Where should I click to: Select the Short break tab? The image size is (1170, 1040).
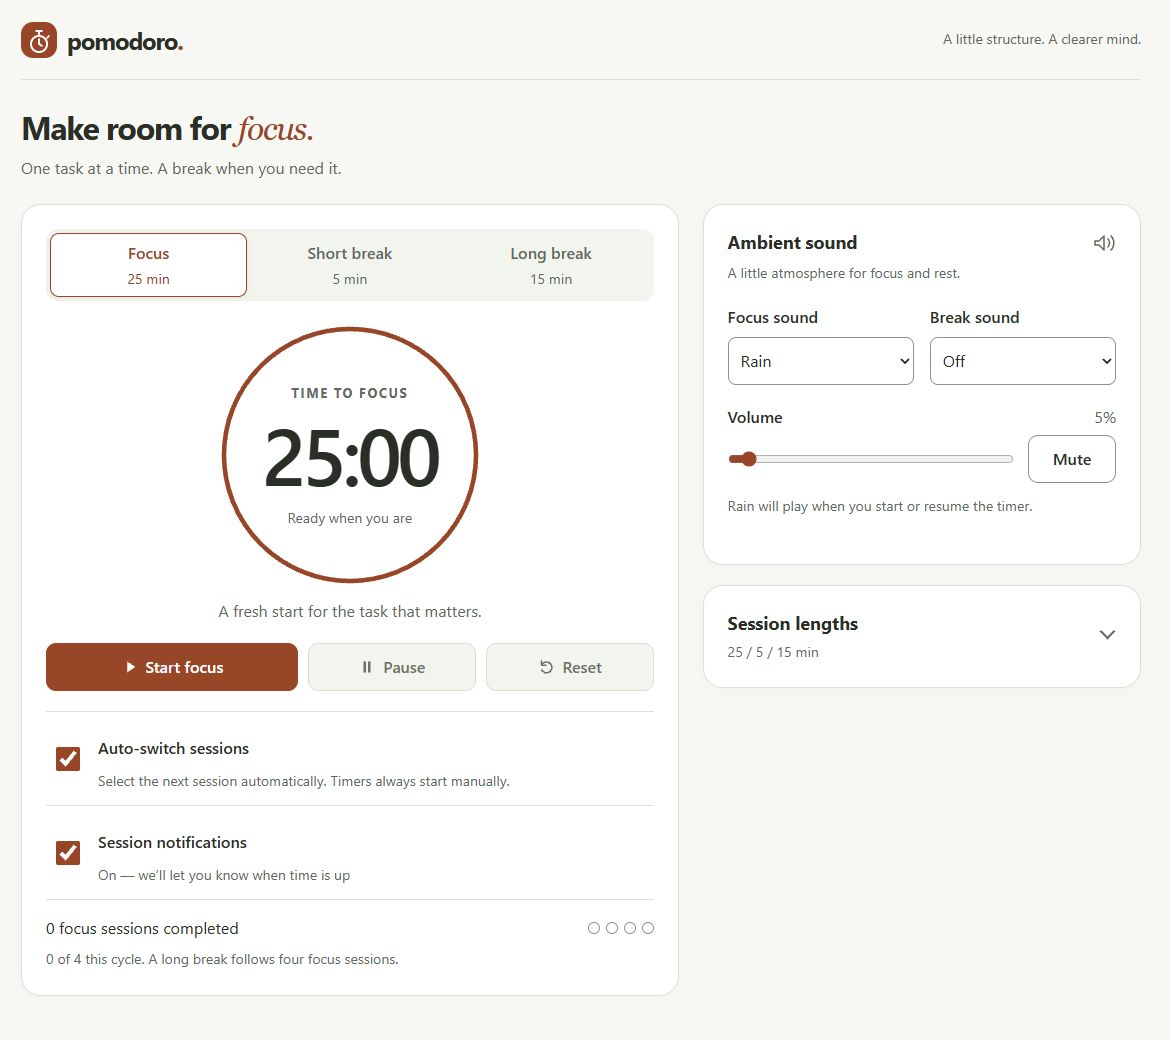point(349,265)
